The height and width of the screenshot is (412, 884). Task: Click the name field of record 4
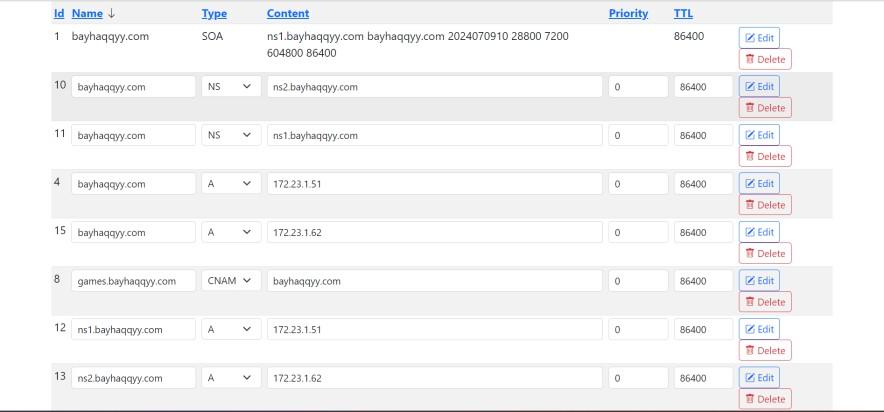[x=134, y=184]
